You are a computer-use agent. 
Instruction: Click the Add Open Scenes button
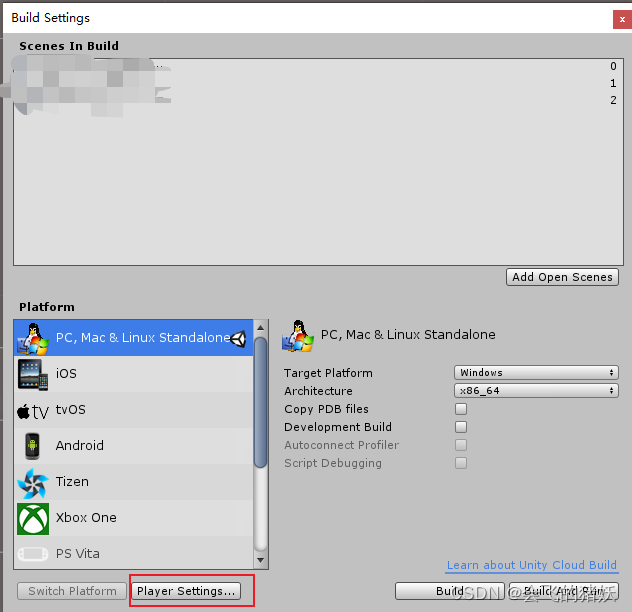tap(562, 277)
